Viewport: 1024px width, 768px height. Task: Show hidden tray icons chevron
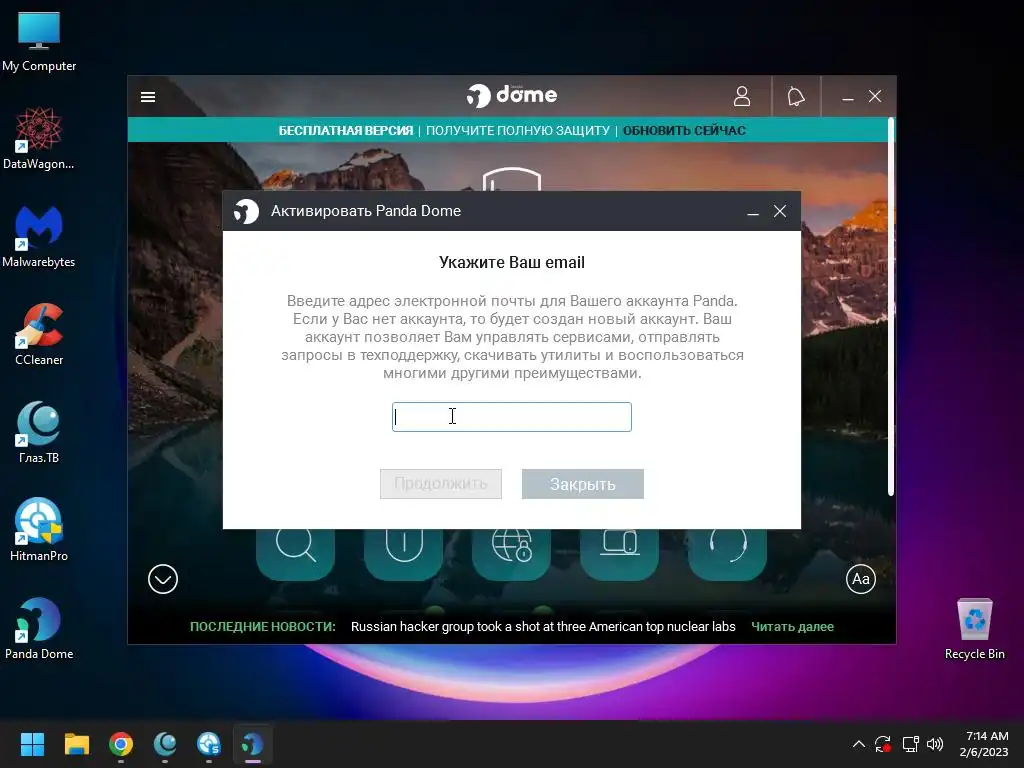pyautogui.click(x=859, y=744)
